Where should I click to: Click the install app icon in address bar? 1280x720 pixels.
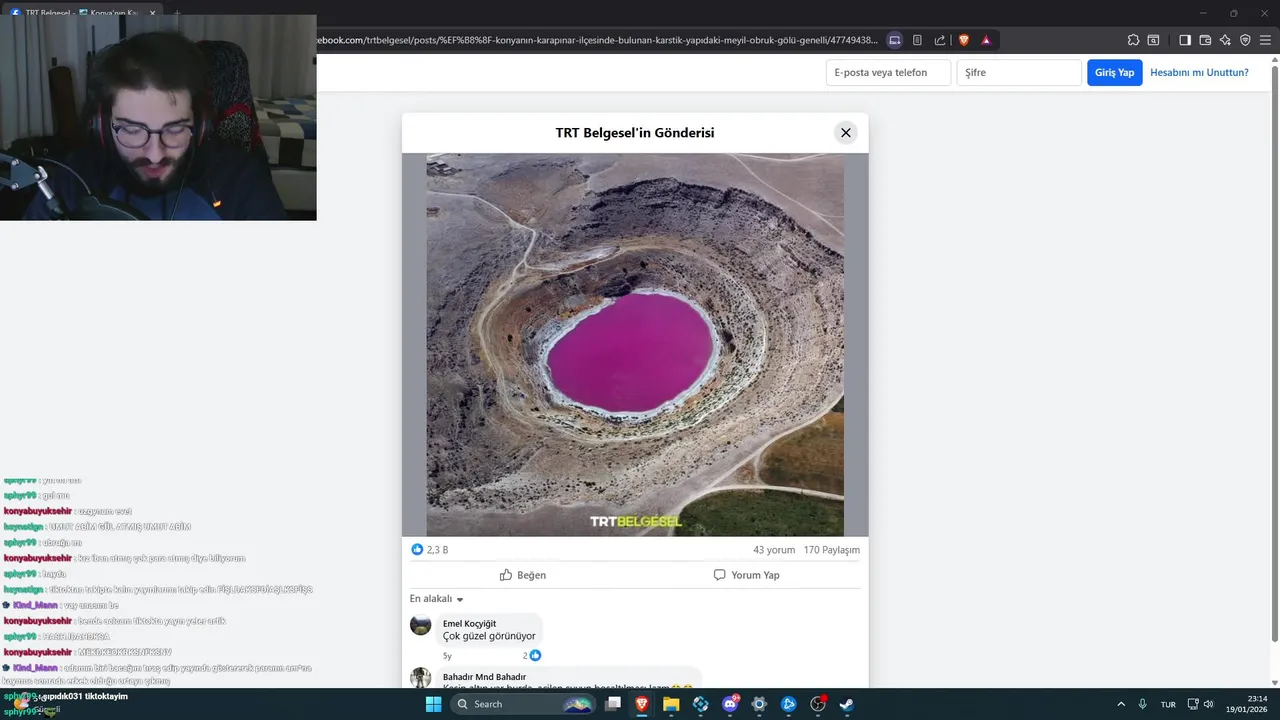pyautogui.click(x=895, y=40)
